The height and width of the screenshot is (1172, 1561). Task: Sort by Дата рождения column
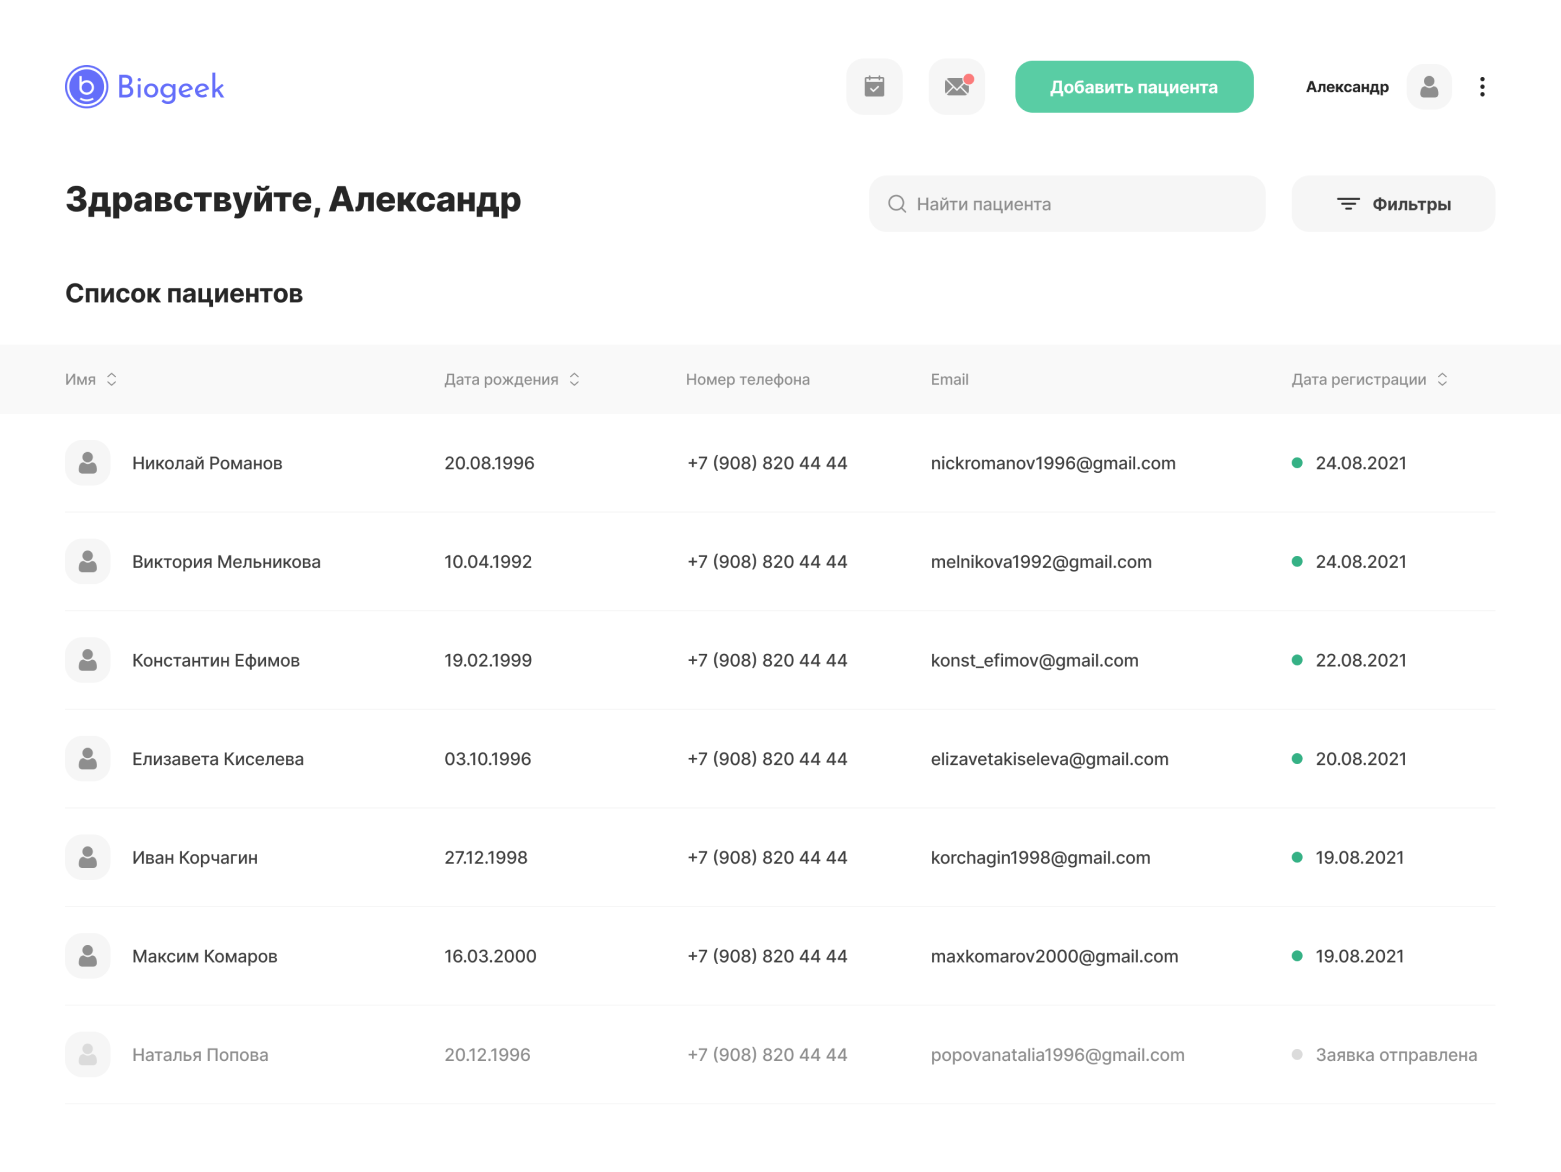[x=574, y=379]
